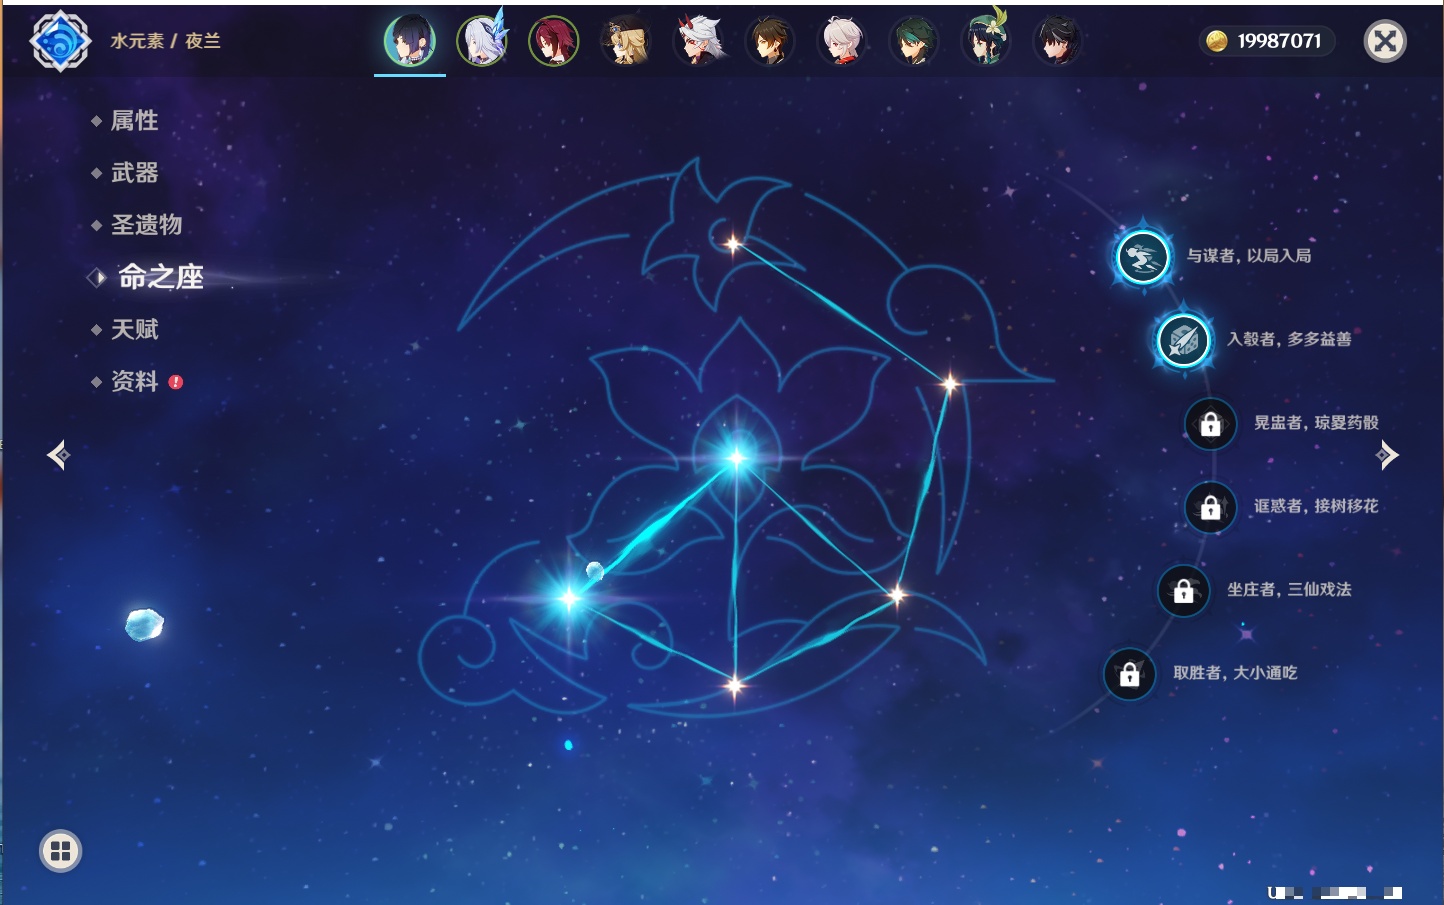Select the character with the green hat and flower
The image size is (1444, 905).
click(x=986, y=41)
